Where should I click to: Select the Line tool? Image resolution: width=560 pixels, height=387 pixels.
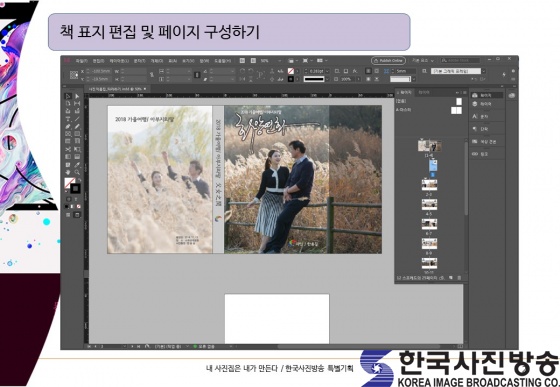click(77, 119)
